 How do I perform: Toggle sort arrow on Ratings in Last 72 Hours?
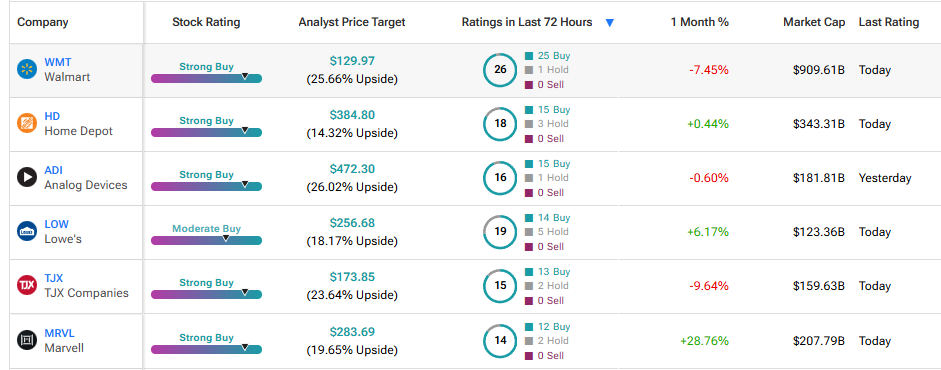click(x=610, y=23)
